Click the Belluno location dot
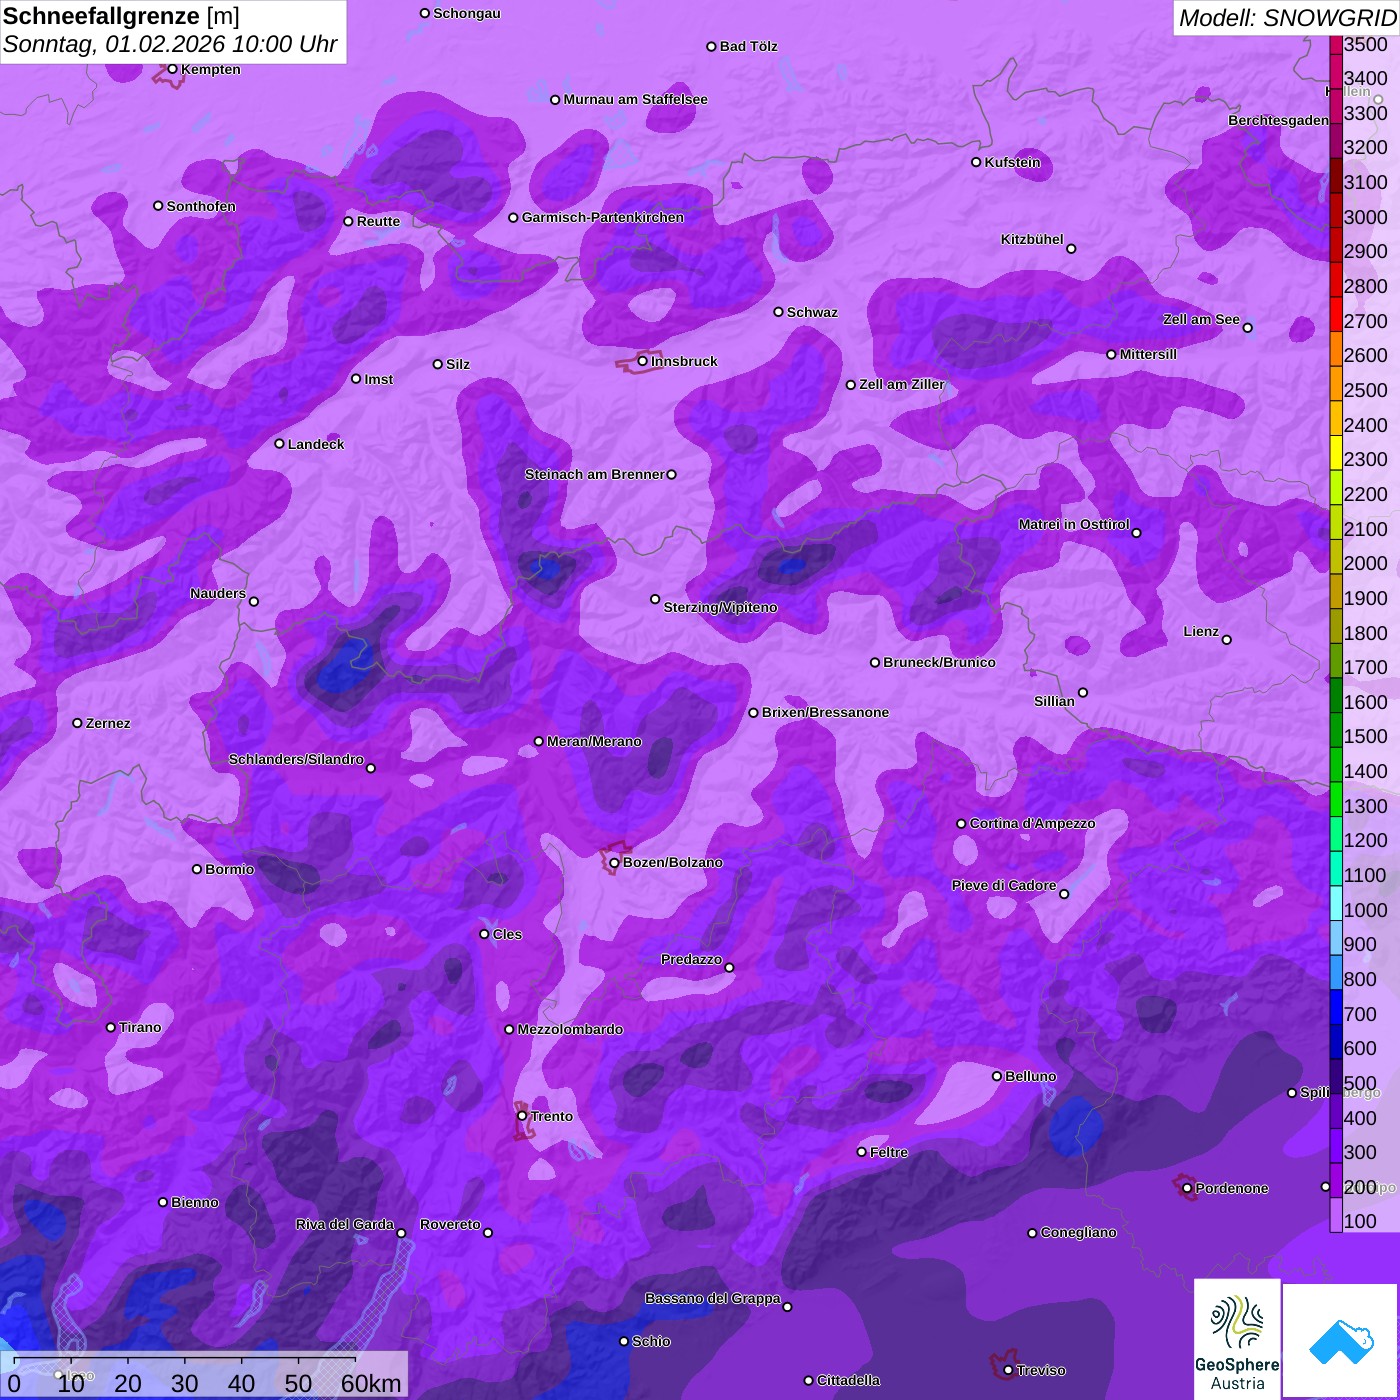Viewport: 1400px width, 1400px height. [x=997, y=1076]
